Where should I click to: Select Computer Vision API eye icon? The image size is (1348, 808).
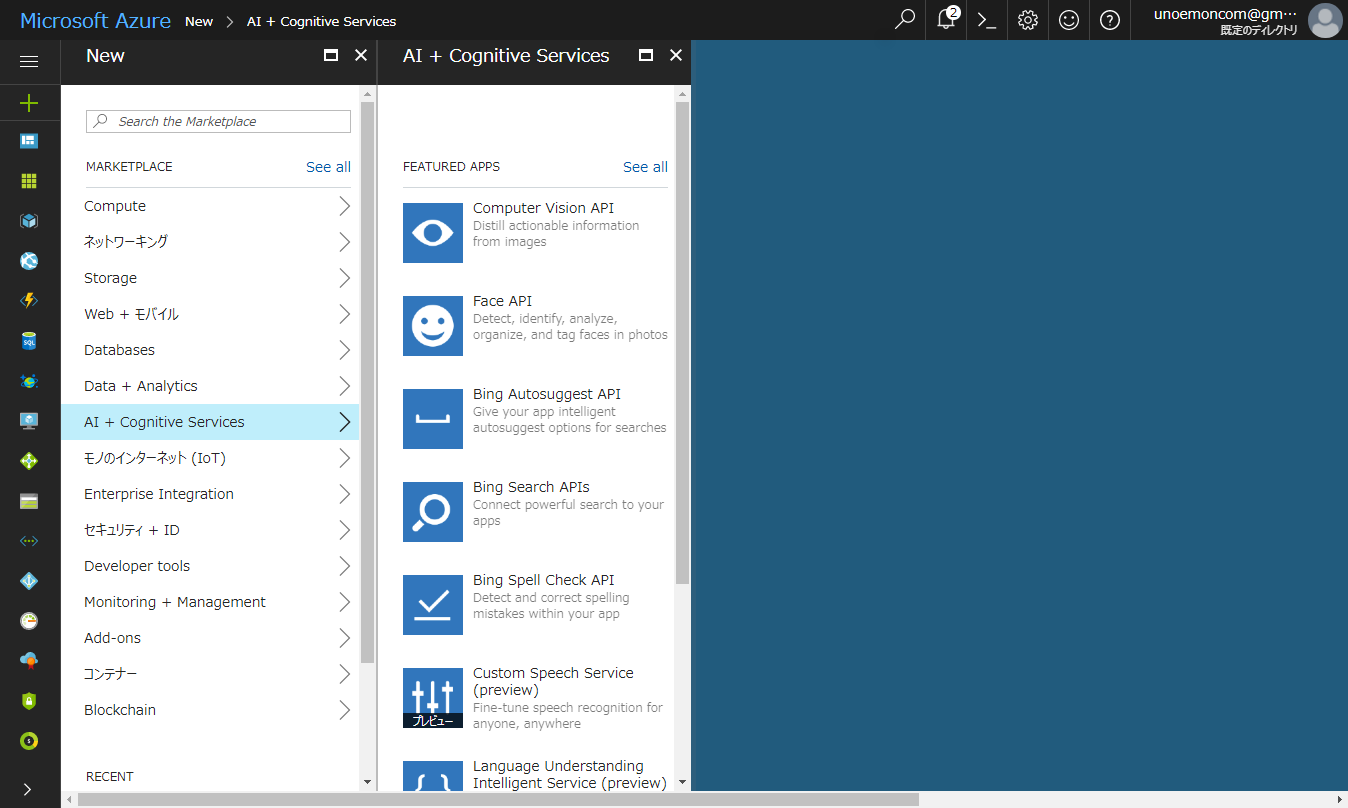pyautogui.click(x=433, y=233)
